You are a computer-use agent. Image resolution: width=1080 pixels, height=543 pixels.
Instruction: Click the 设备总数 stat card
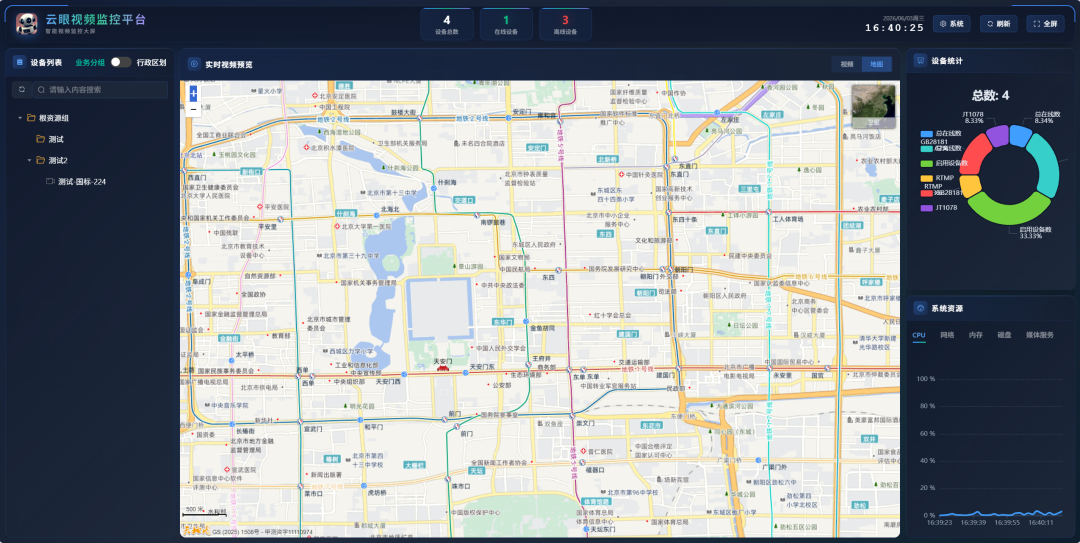coord(446,24)
